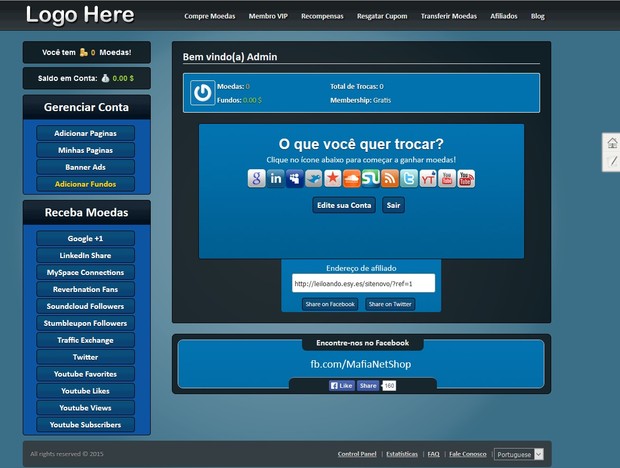Screen dimensions: 620x468
Task: Open Twitter entry in Receba Moedas
Action: click(x=85, y=357)
